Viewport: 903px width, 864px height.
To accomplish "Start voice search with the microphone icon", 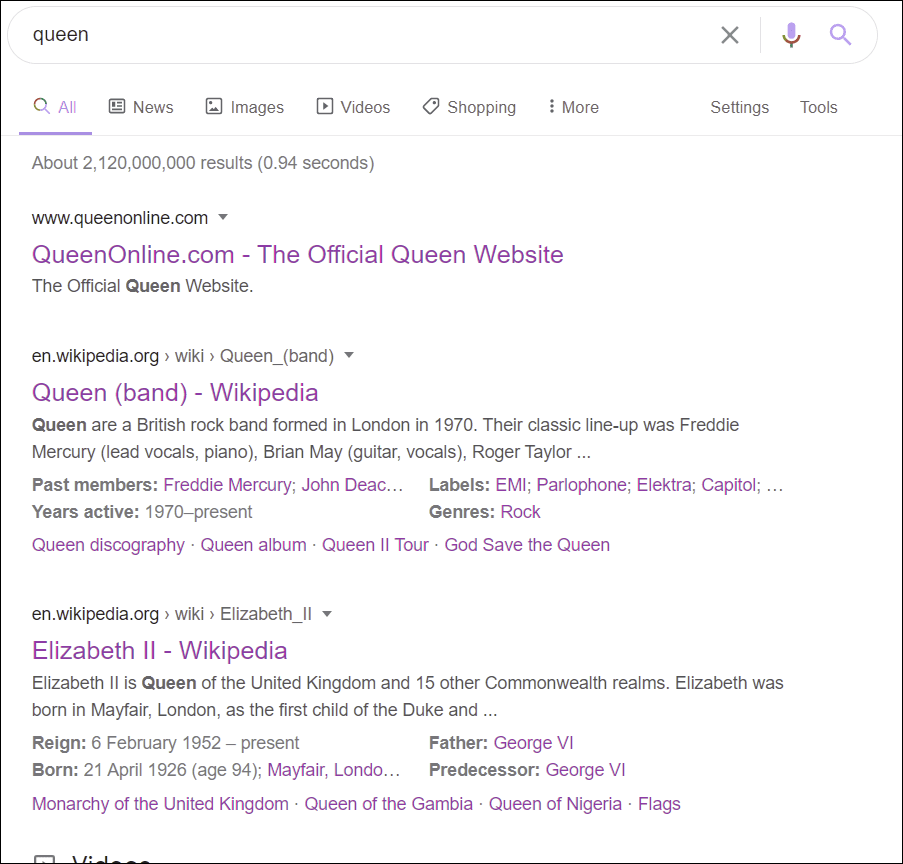I will coord(791,35).
